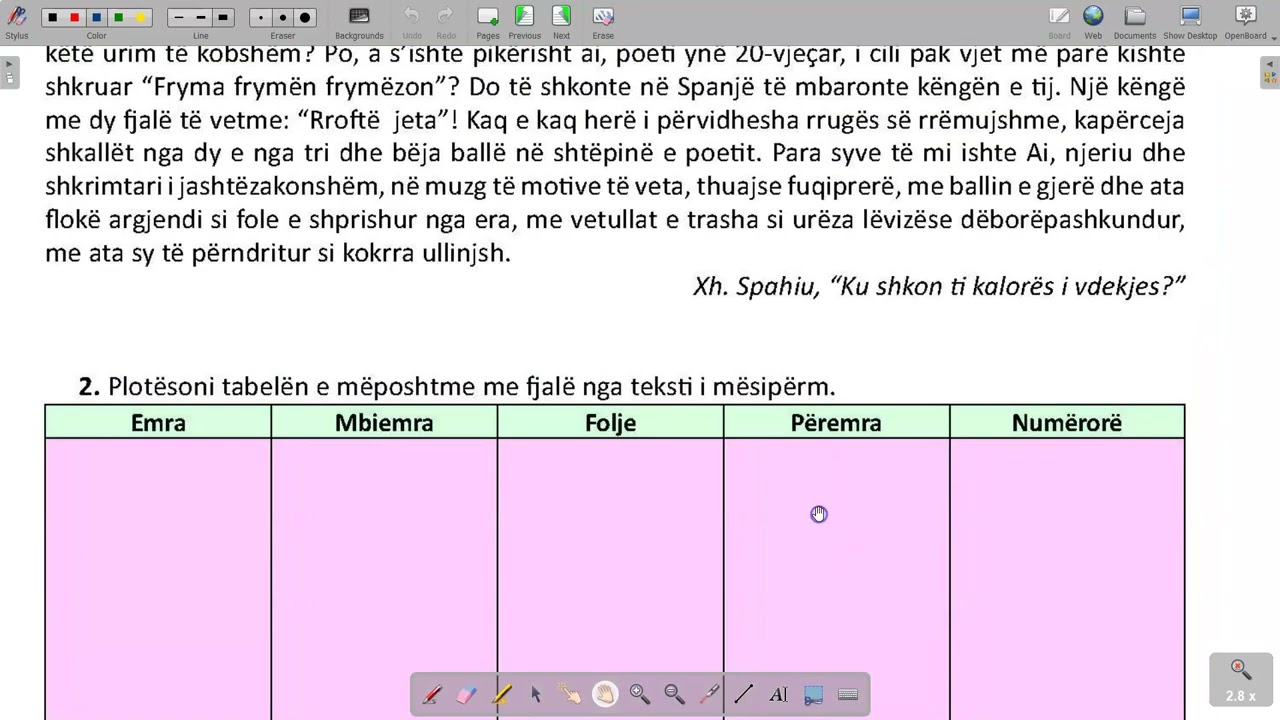
Task: Choose the small eraser size
Action: pos(261,17)
